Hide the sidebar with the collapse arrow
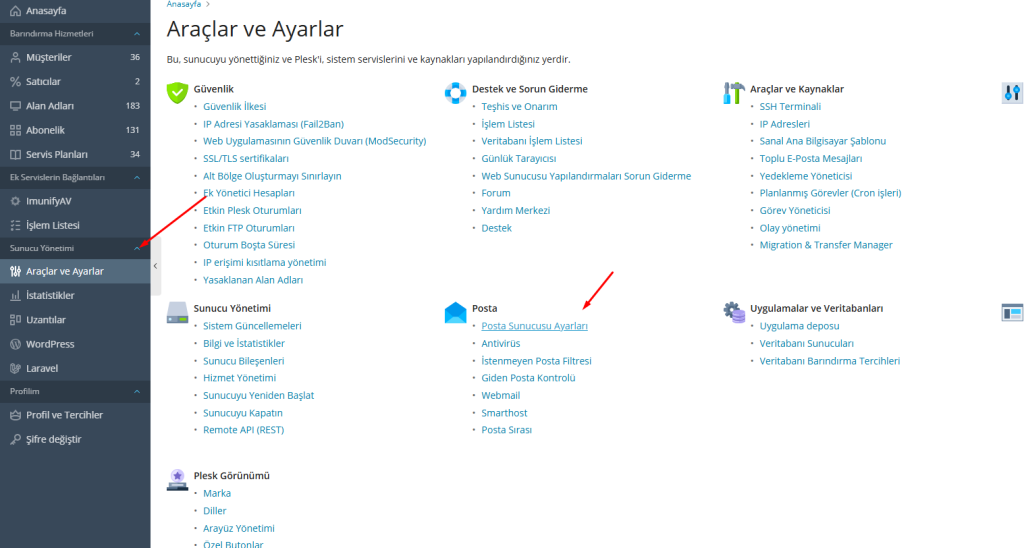The height and width of the screenshot is (548, 1024). click(x=155, y=266)
